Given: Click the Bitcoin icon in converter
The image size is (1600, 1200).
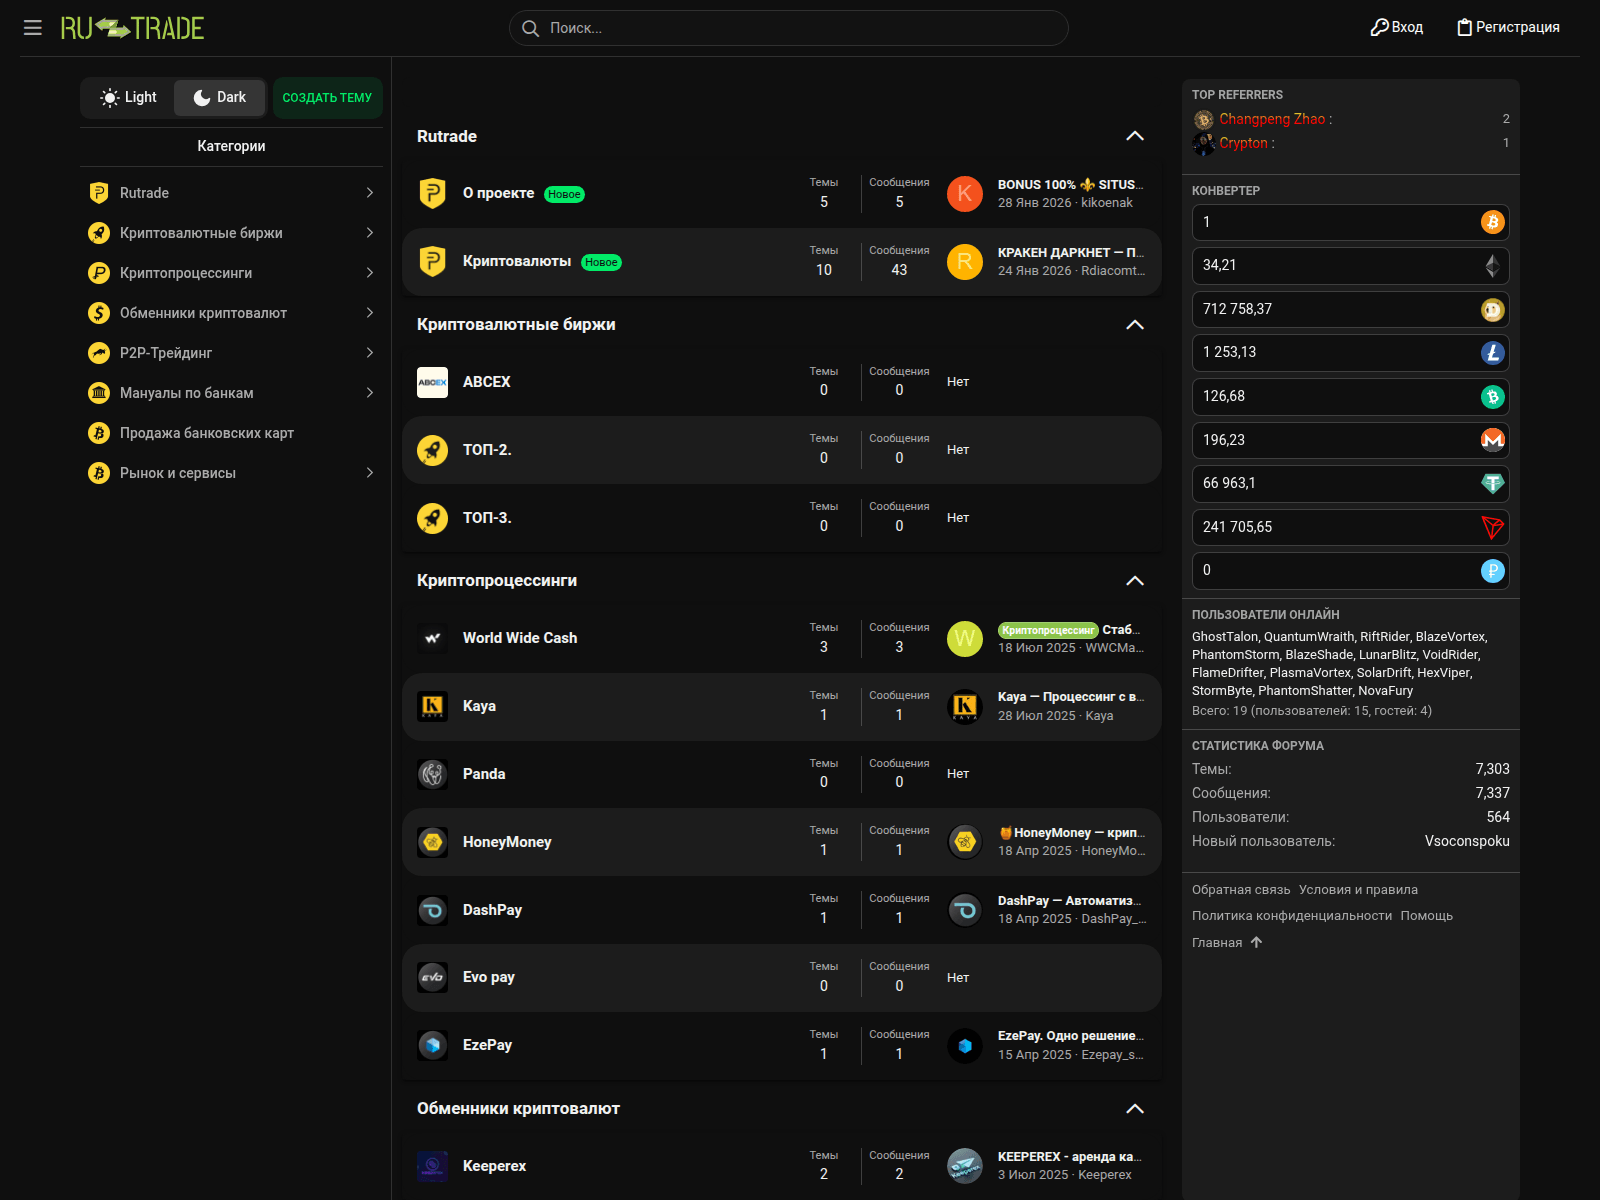Looking at the screenshot, I should click(1492, 222).
